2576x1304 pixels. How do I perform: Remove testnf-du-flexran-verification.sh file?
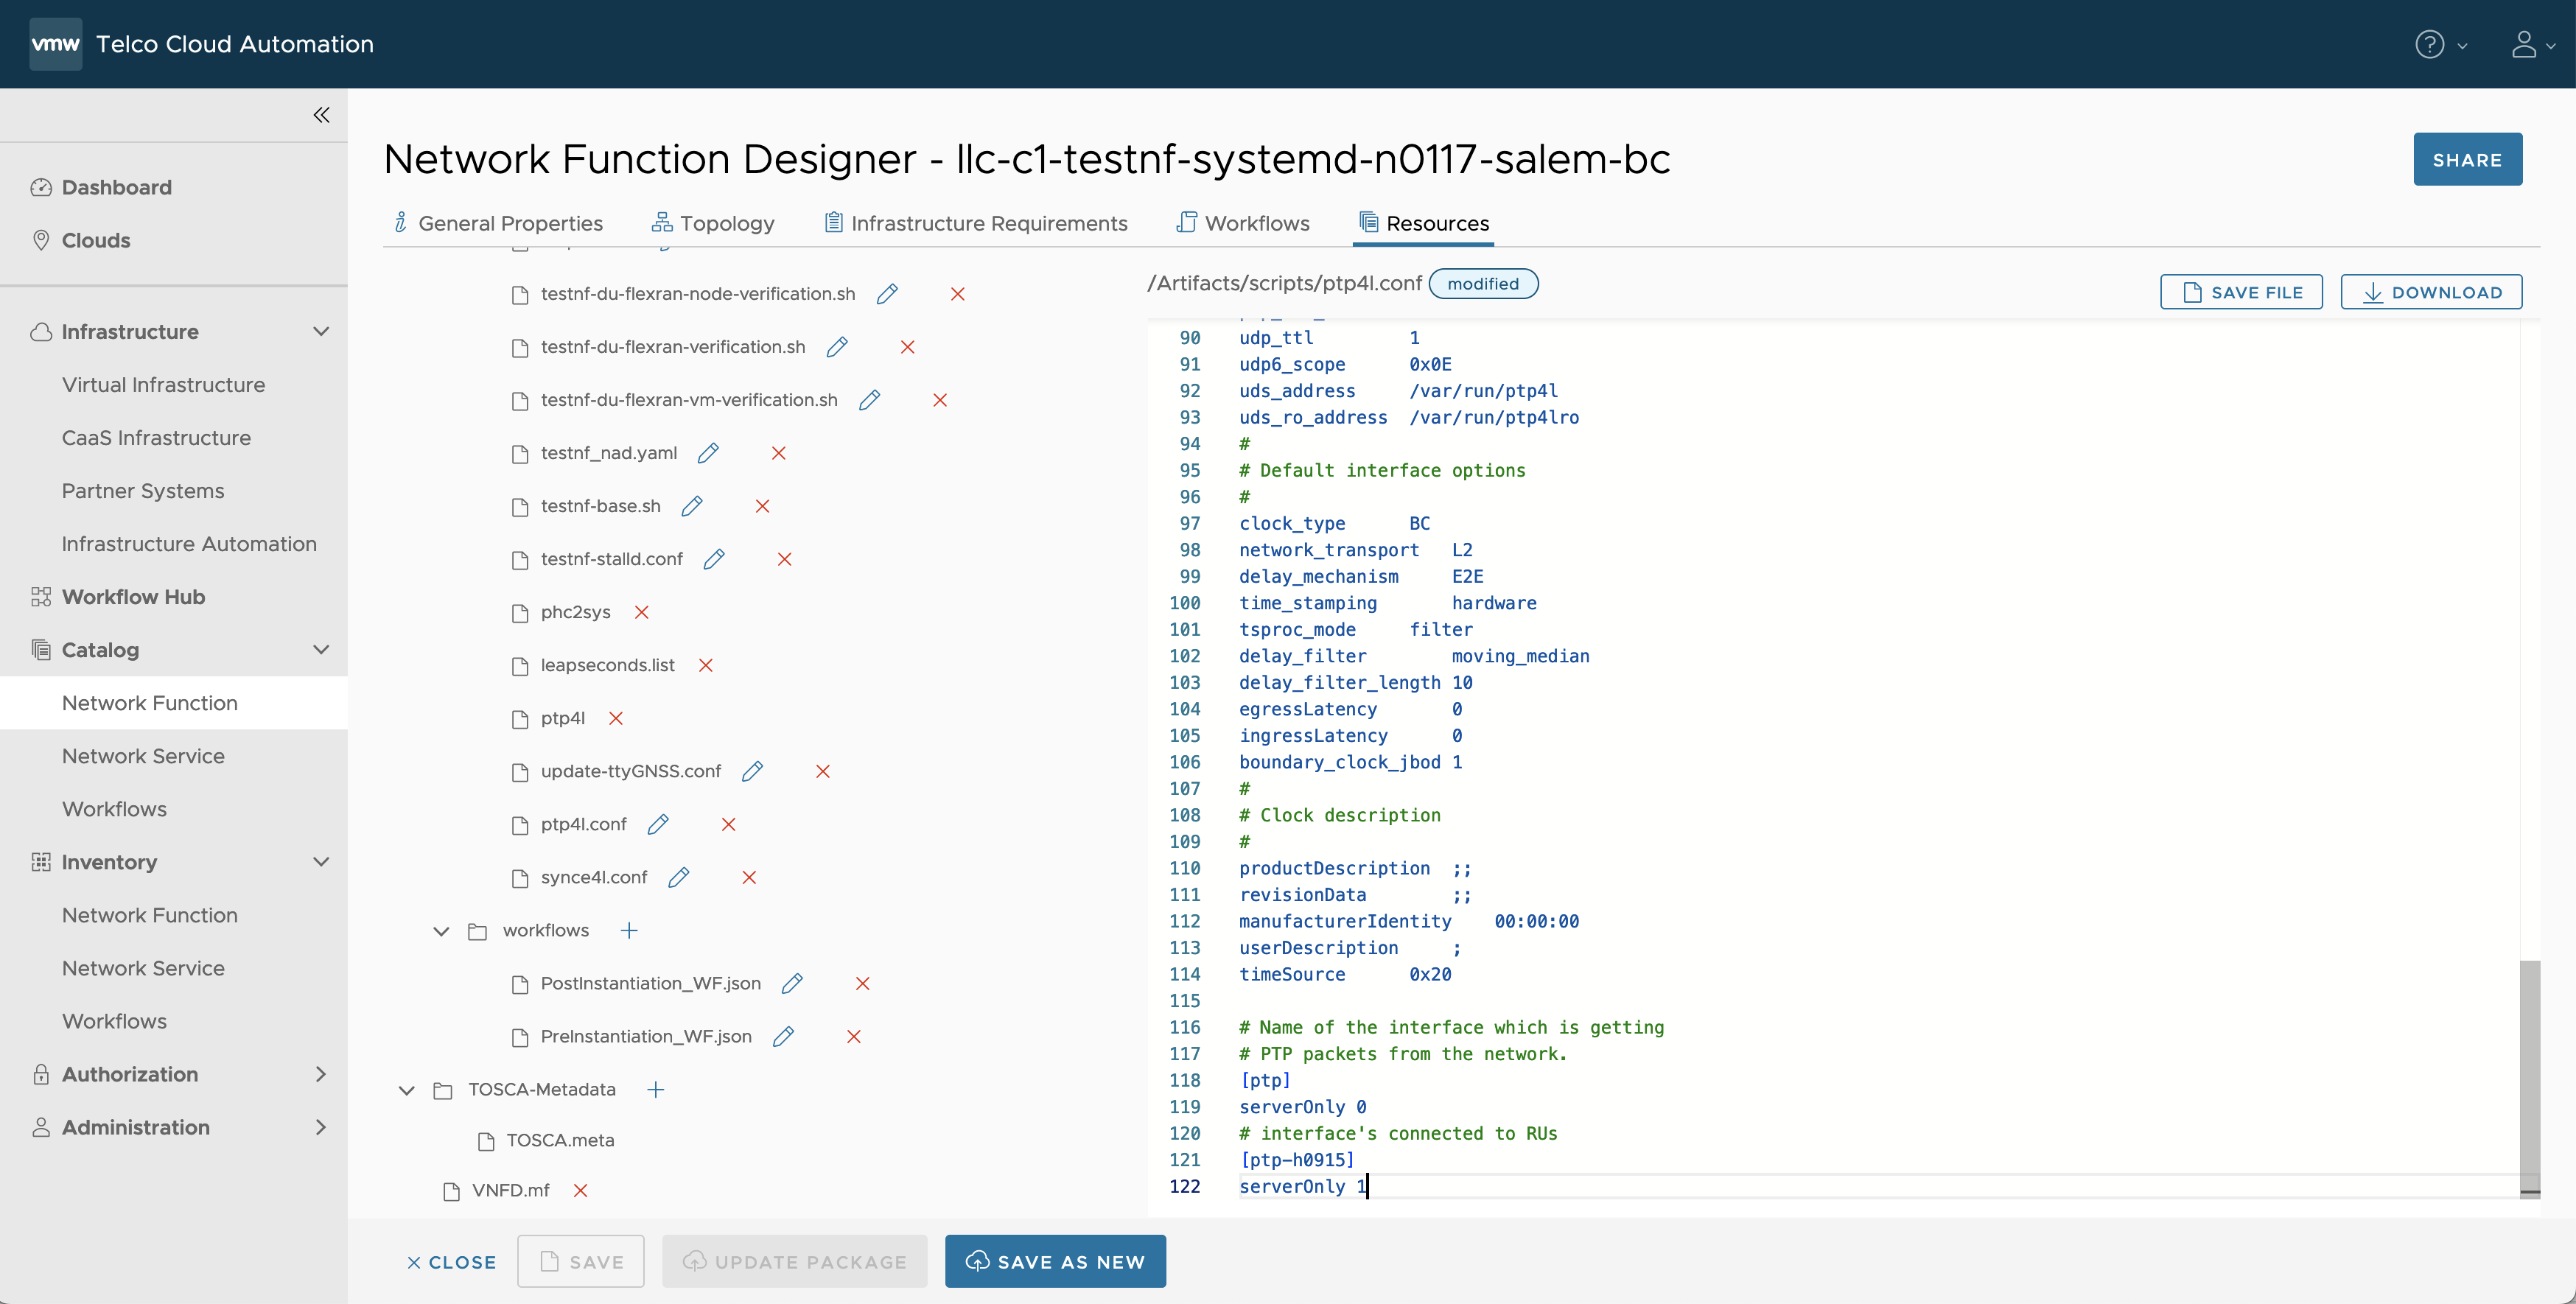pos(907,347)
